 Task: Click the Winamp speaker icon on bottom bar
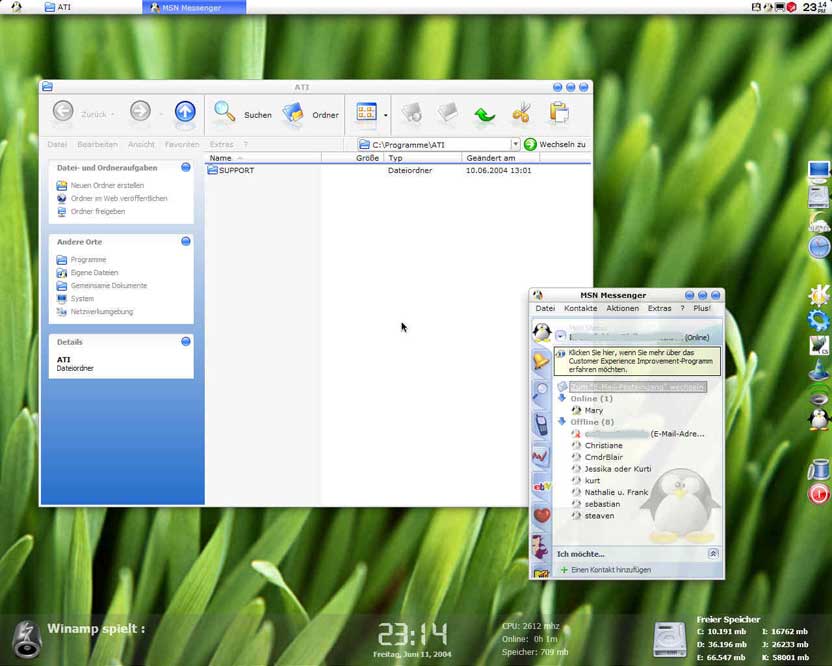click(x=27, y=639)
